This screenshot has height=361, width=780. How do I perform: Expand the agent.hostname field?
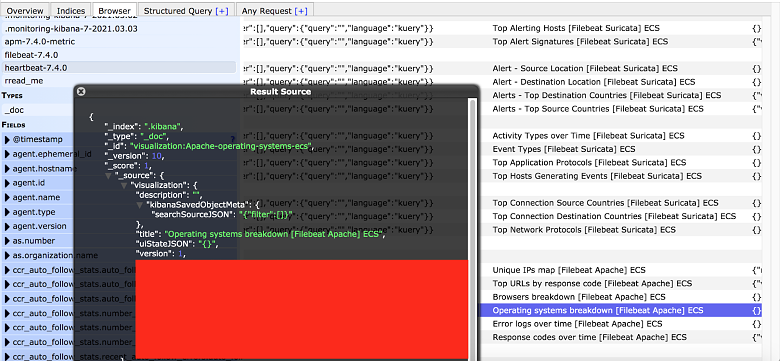click(x=7, y=169)
